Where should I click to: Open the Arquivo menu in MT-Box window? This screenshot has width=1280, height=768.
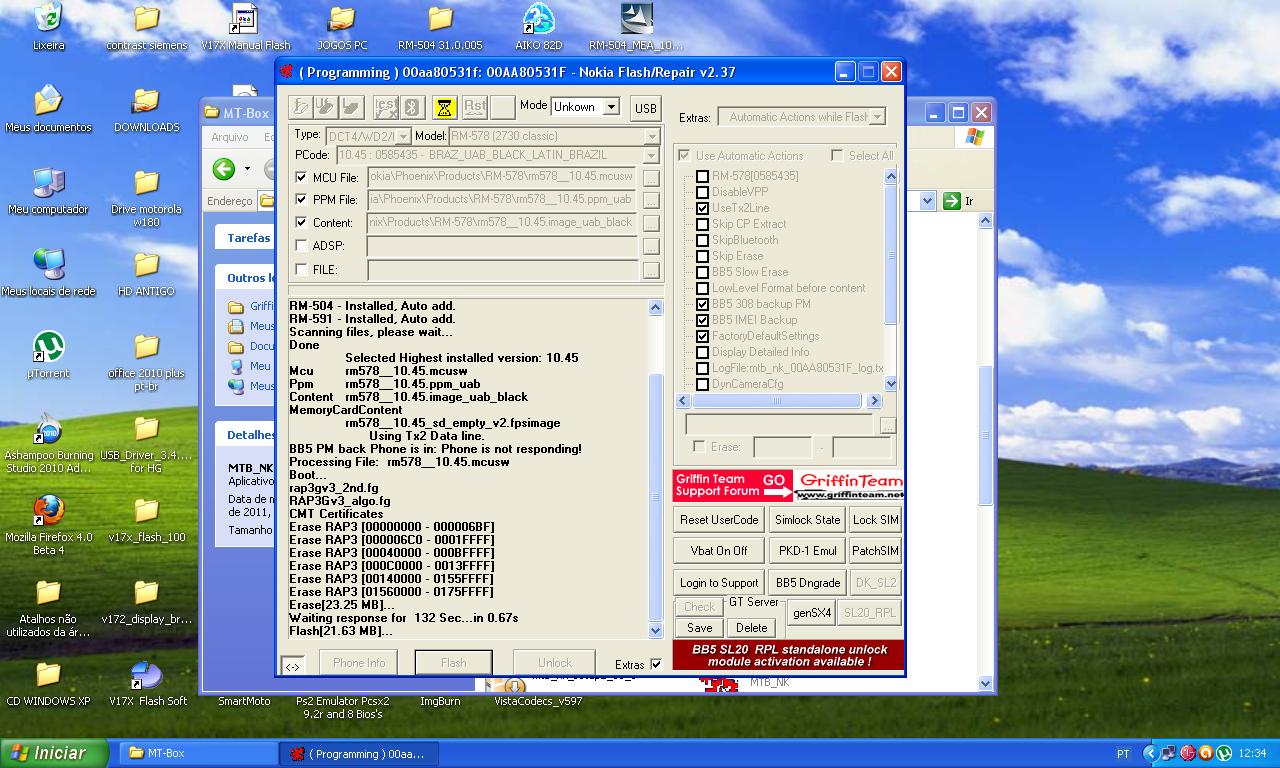pos(230,137)
